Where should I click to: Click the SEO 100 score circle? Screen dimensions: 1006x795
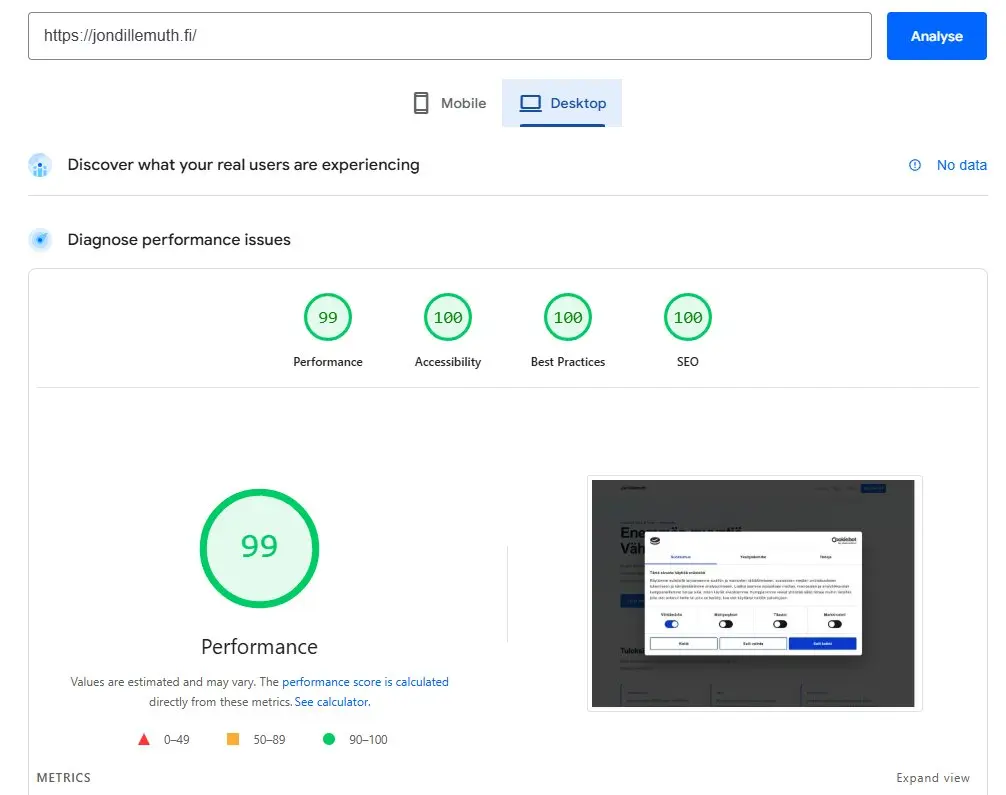coord(687,317)
